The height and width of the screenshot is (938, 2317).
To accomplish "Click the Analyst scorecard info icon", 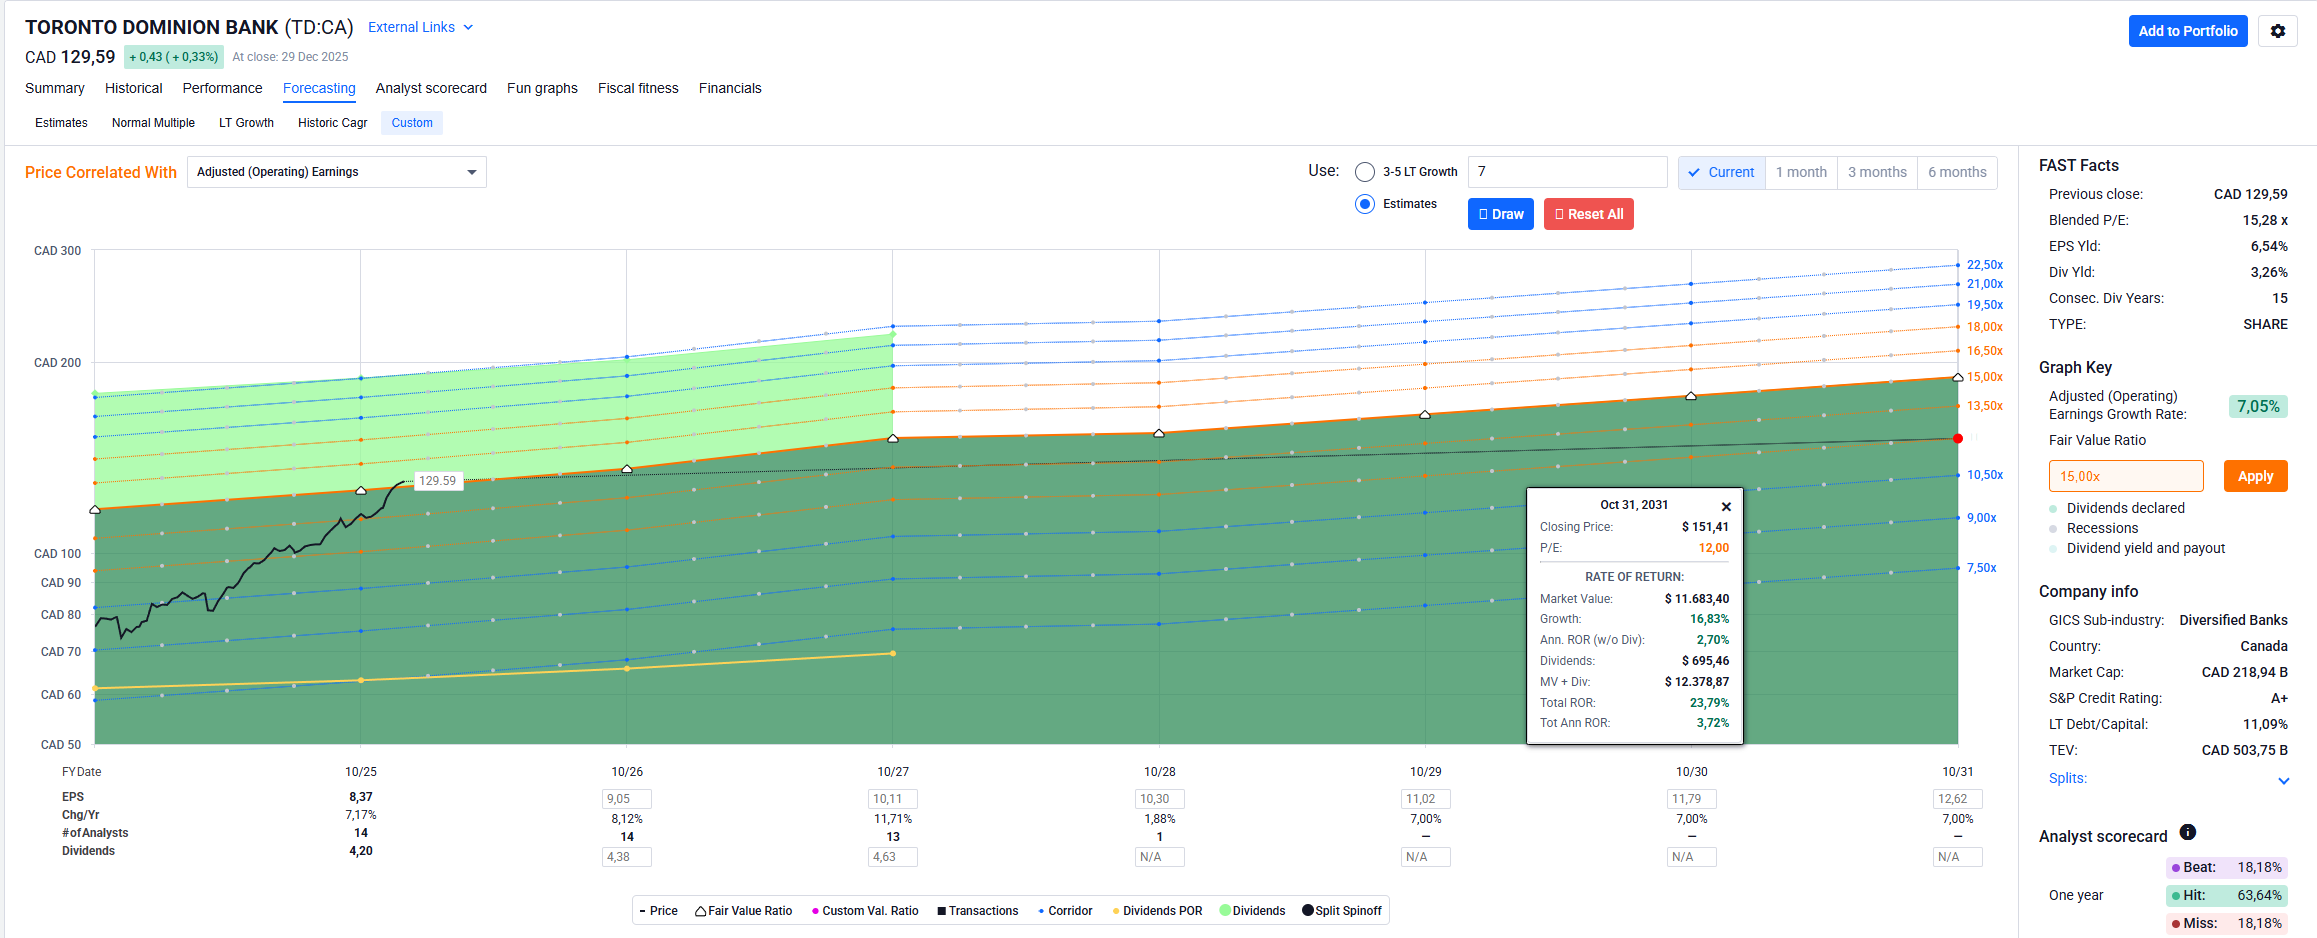I will coord(2187,832).
